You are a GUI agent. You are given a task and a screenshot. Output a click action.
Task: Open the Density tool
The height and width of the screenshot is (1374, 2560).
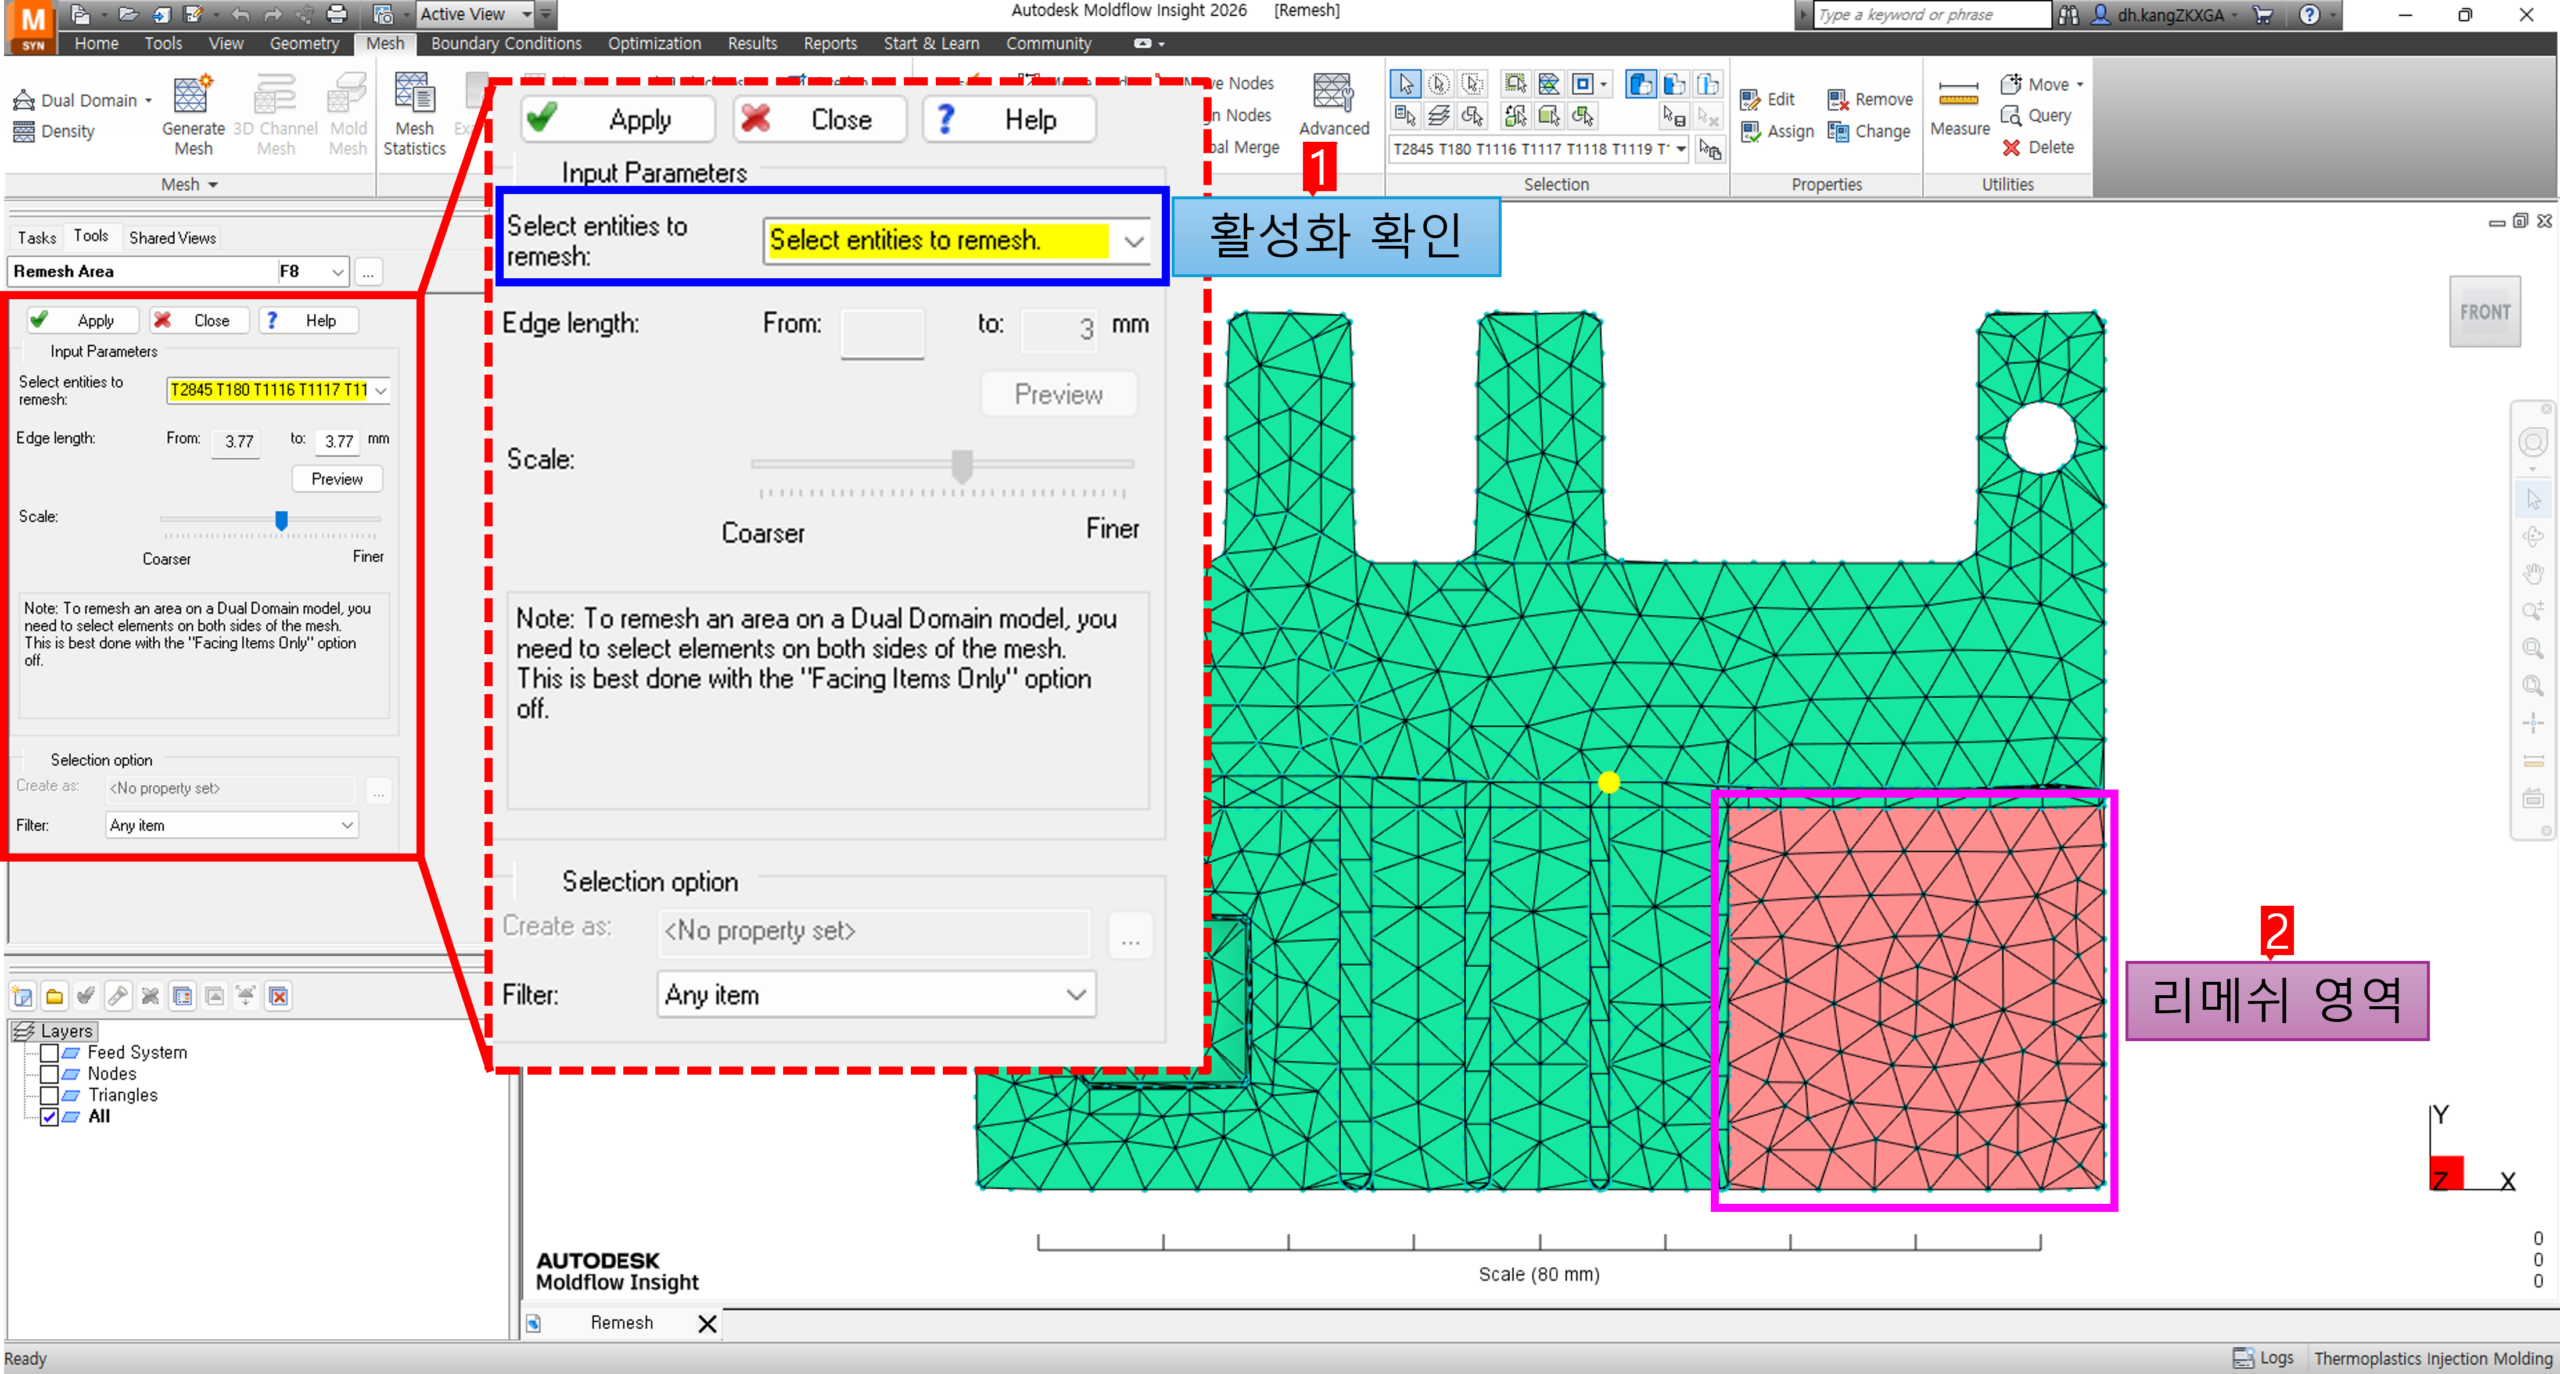pyautogui.click(x=54, y=131)
